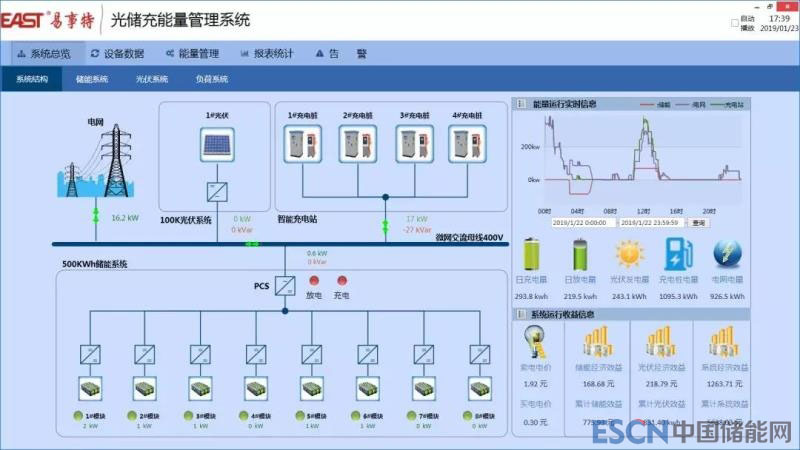Click the 电网电量 lightning bolt icon
The width and height of the screenshot is (800, 450).
(x=726, y=255)
